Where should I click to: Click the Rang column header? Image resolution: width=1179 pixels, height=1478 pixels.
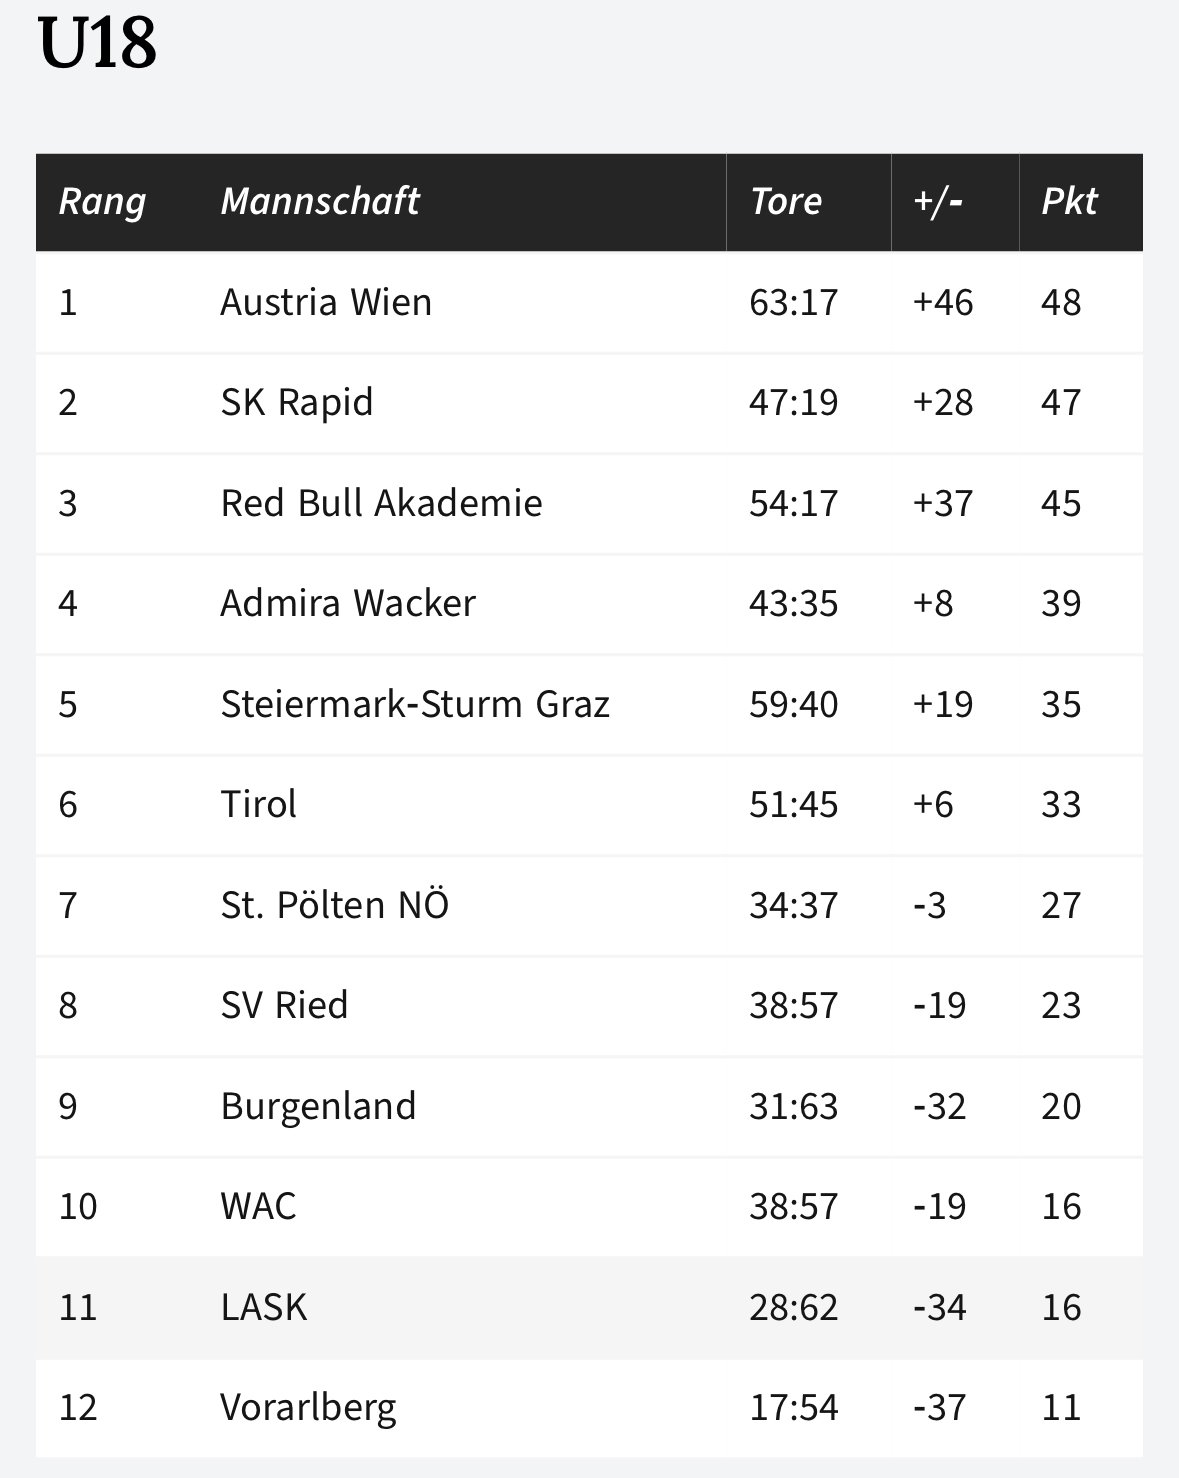click(x=102, y=201)
